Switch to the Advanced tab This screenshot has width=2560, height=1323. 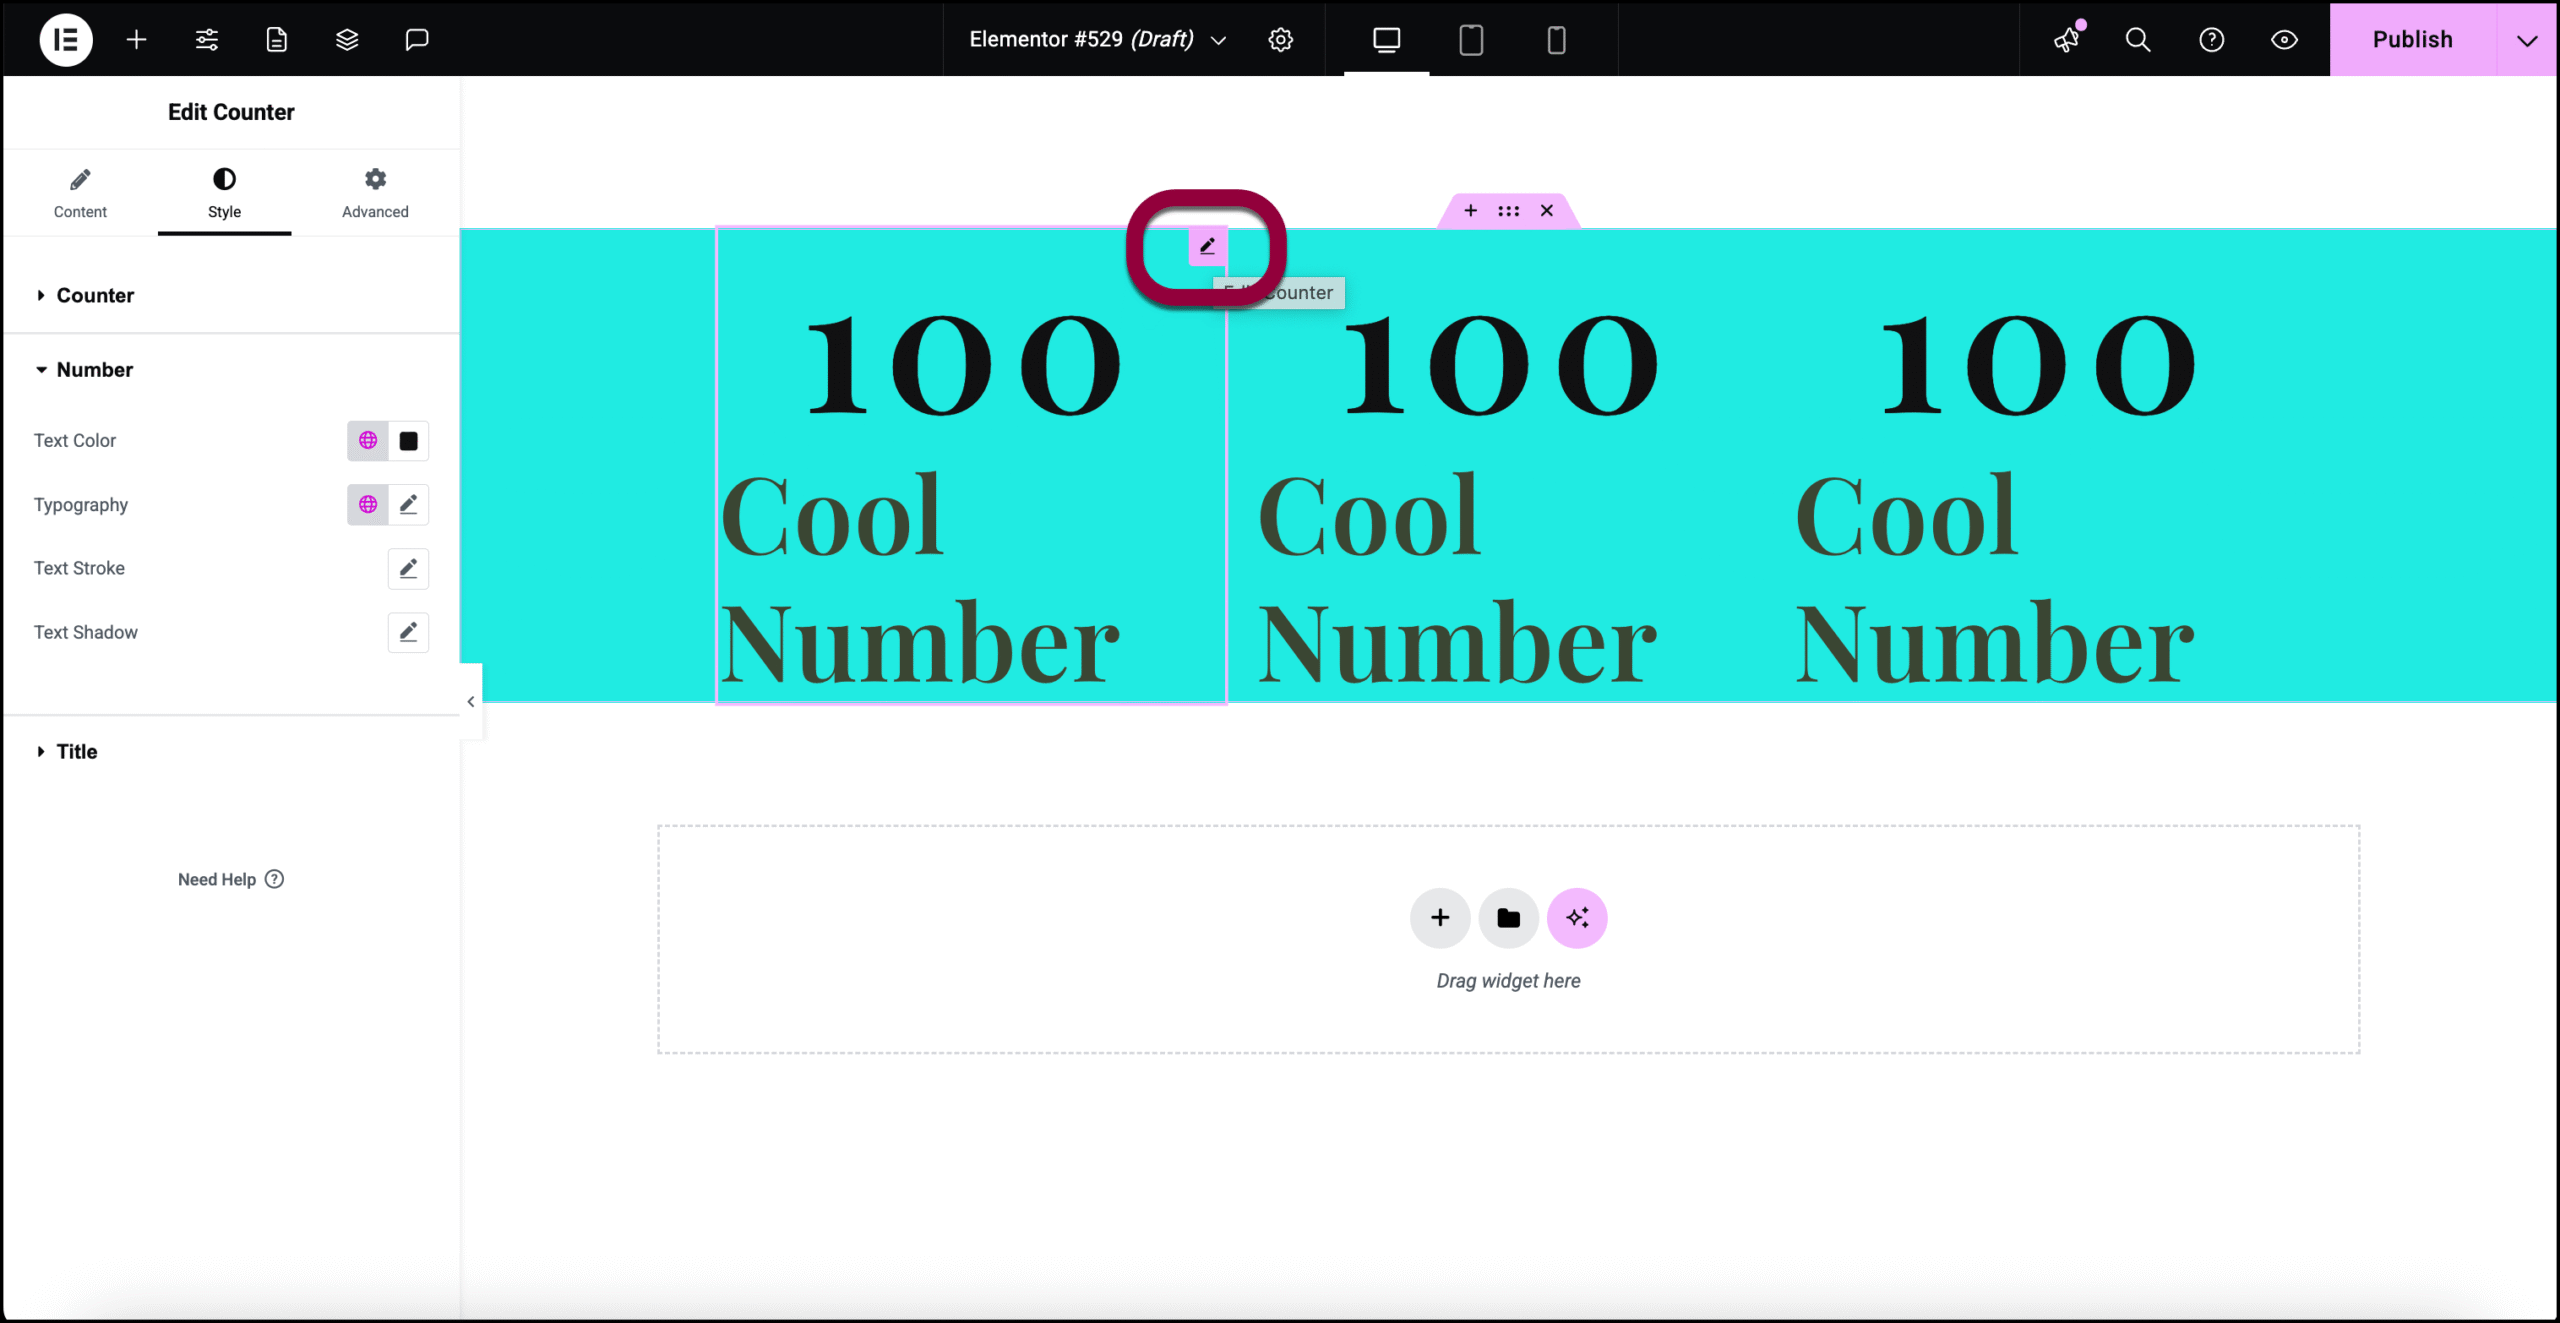(x=375, y=193)
